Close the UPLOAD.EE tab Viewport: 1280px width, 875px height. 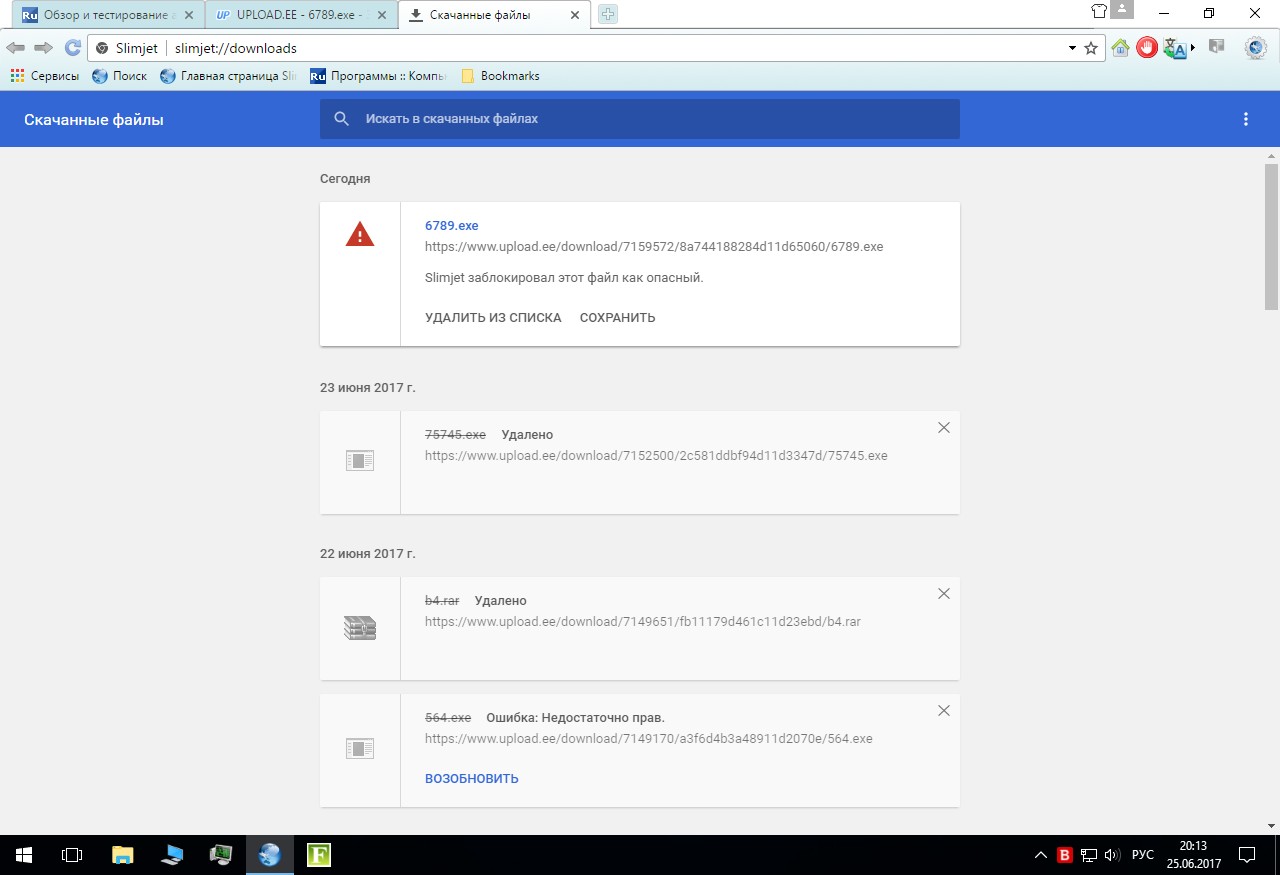381,15
